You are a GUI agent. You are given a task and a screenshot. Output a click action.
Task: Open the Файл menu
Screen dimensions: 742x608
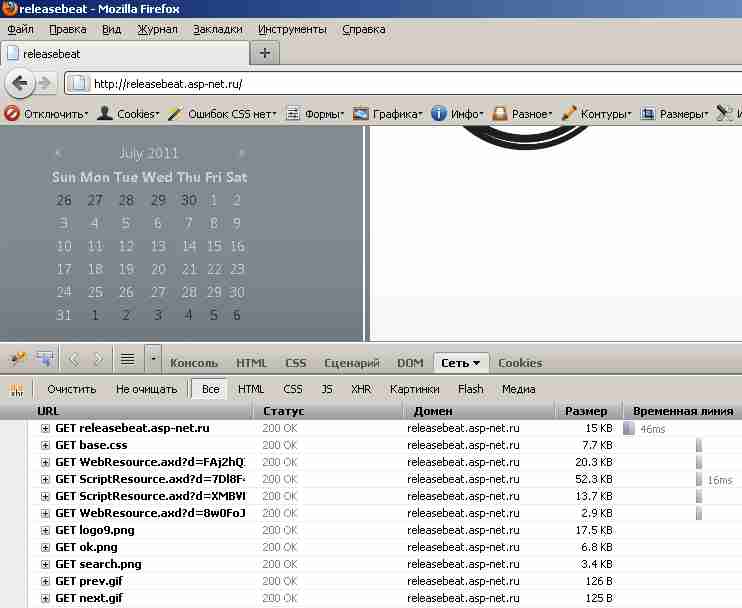coord(20,29)
